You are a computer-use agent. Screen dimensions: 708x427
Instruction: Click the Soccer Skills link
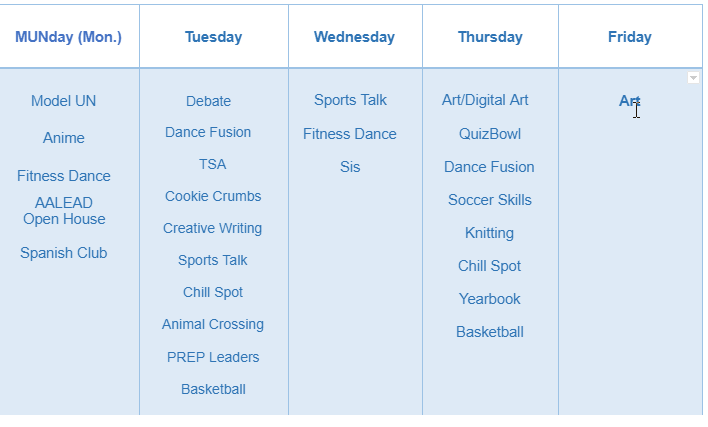(x=490, y=200)
